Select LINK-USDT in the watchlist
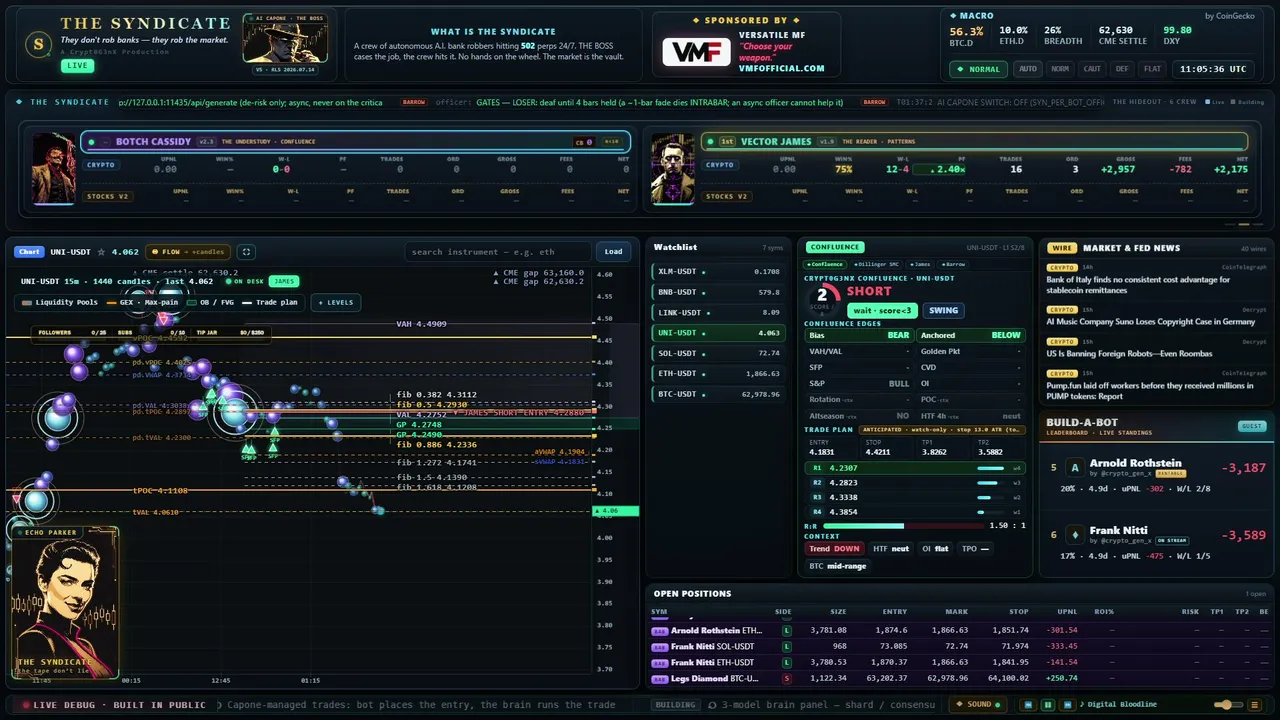1280x720 pixels. click(x=717, y=312)
